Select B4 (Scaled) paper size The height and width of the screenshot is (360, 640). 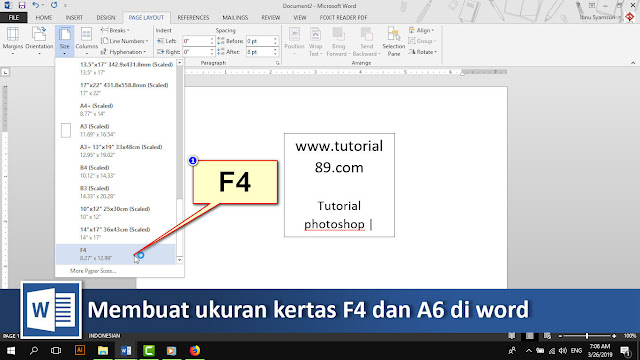[x=116, y=171]
